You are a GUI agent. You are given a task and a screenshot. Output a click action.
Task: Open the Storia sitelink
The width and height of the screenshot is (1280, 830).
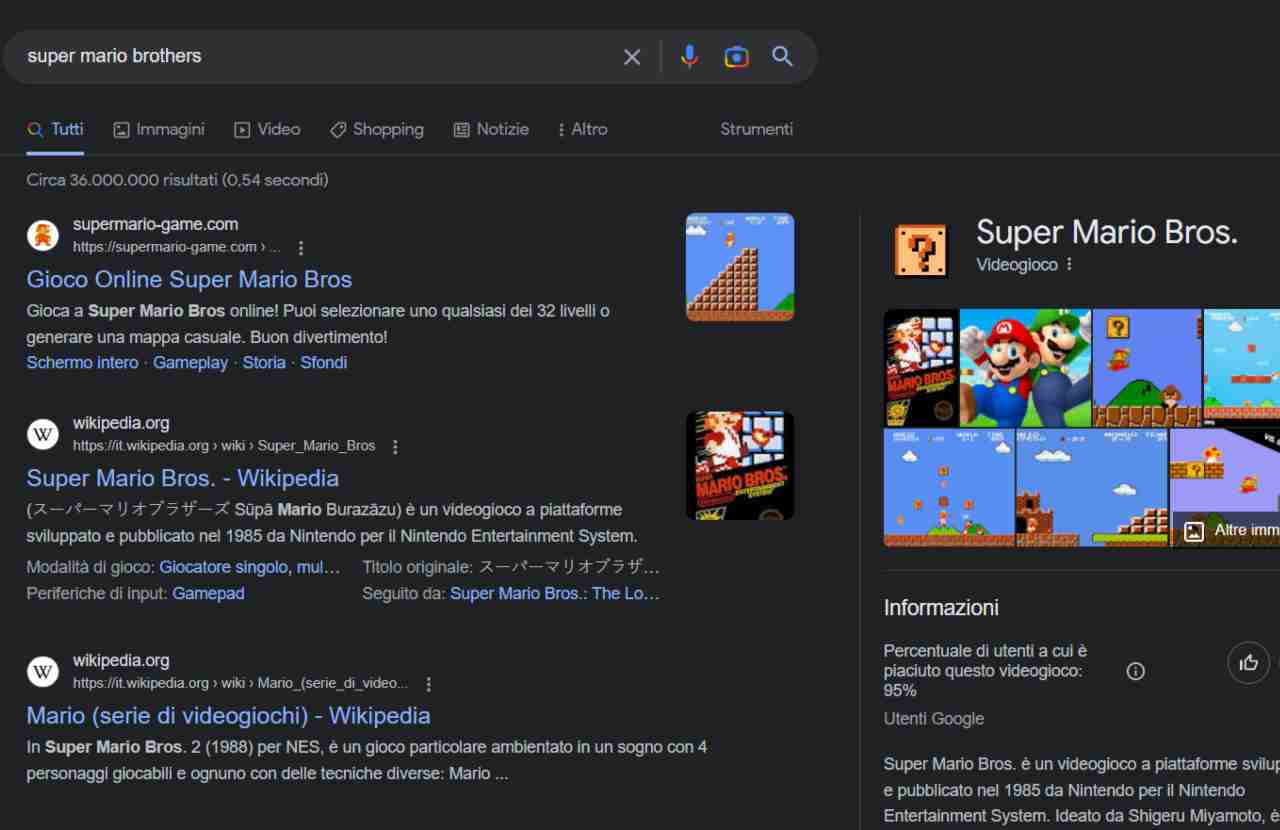click(264, 363)
